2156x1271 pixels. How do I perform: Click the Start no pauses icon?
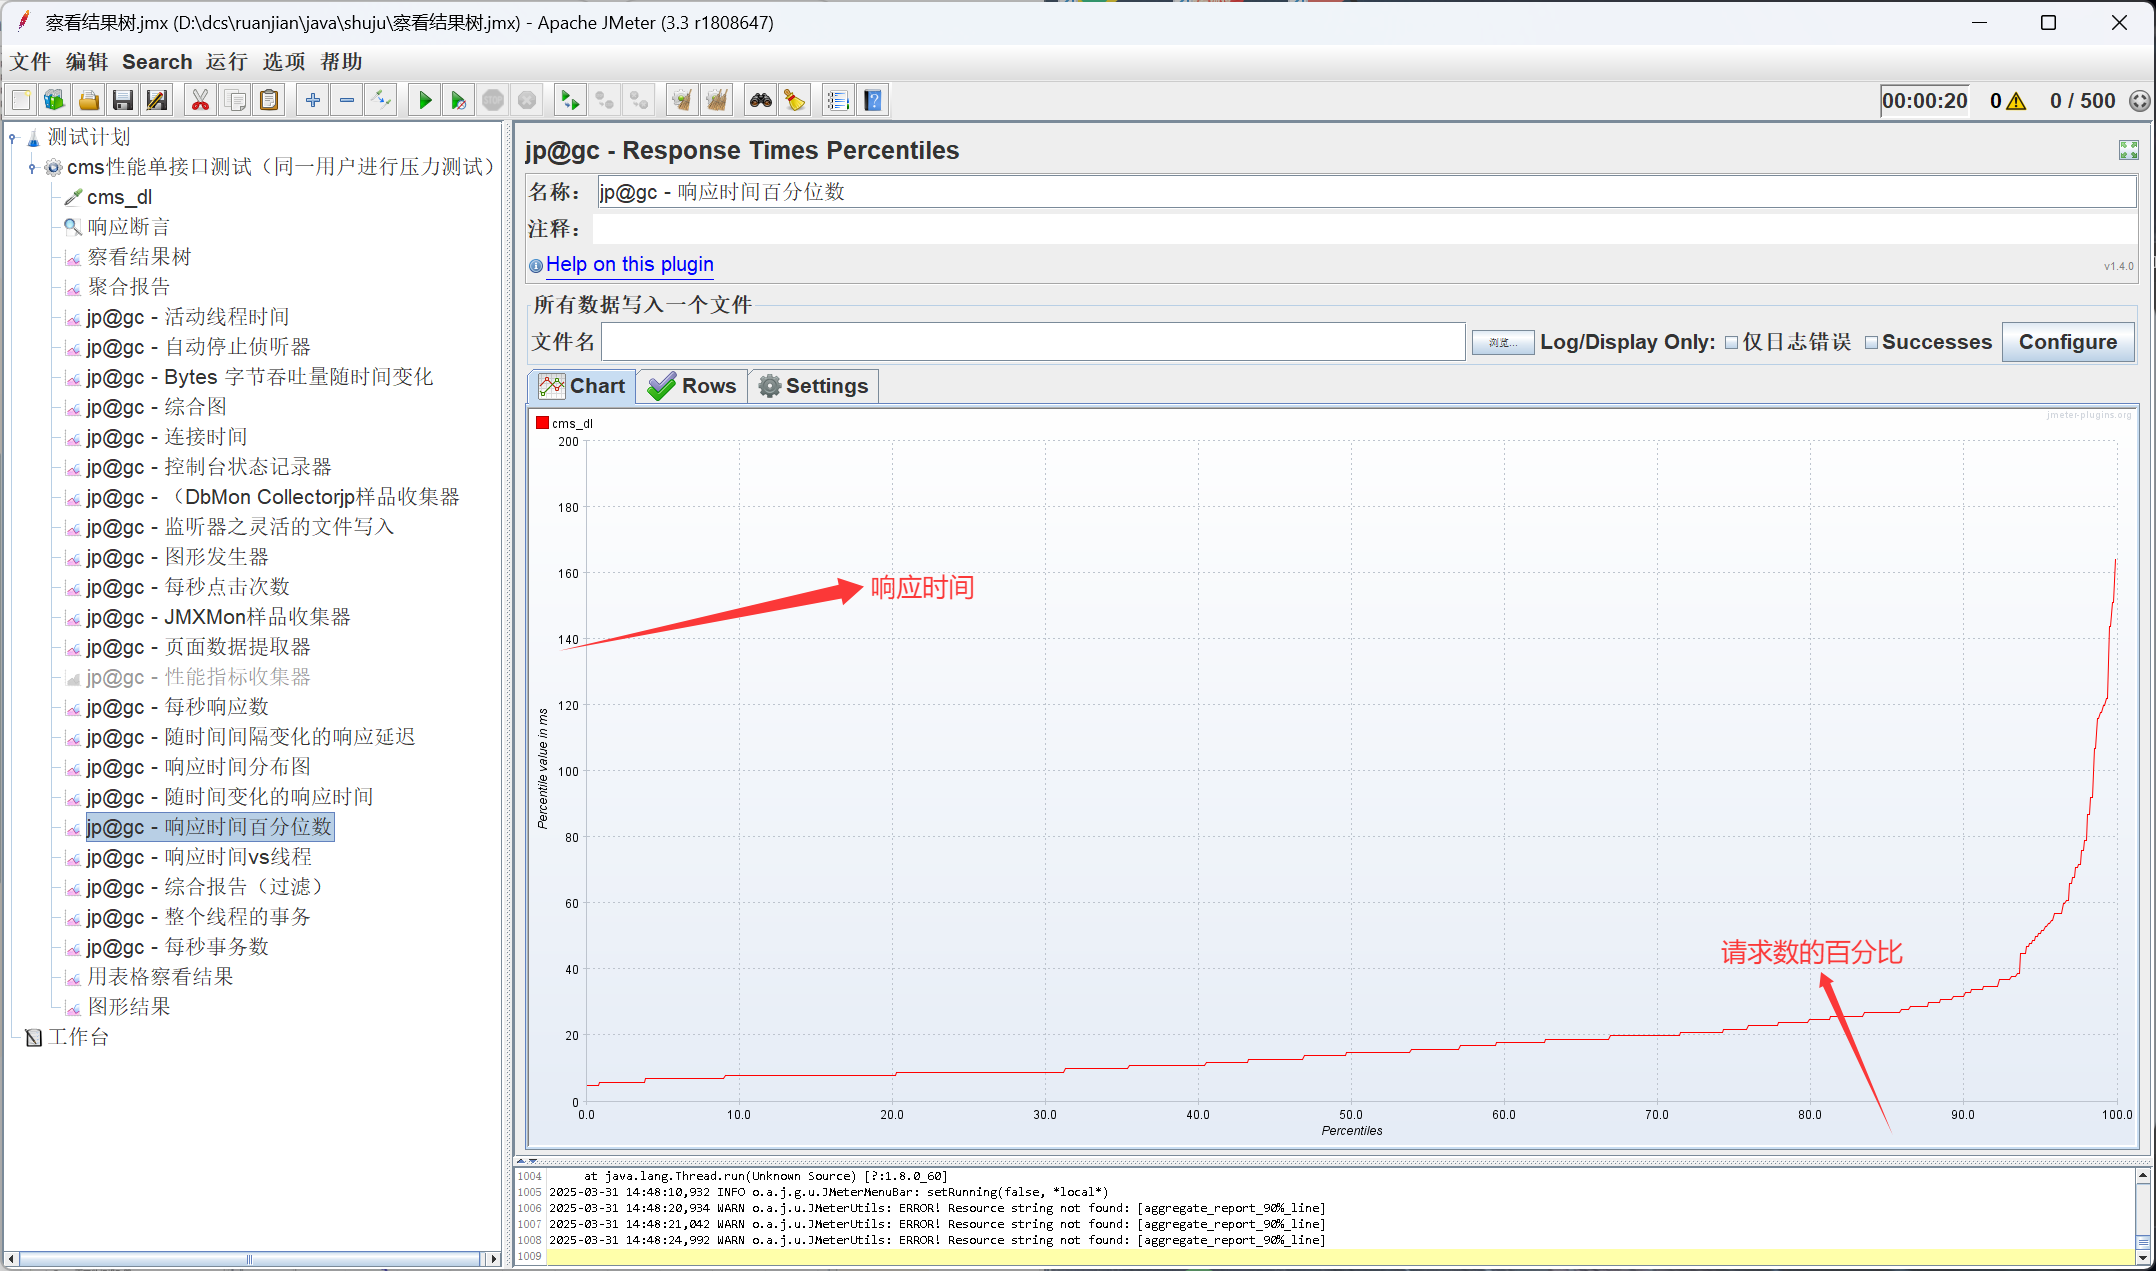[x=458, y=100]
